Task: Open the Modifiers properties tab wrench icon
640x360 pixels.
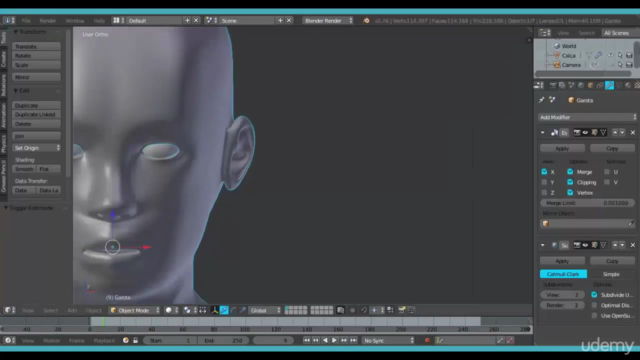Action: pyautogui.click(x=609, y=85)
